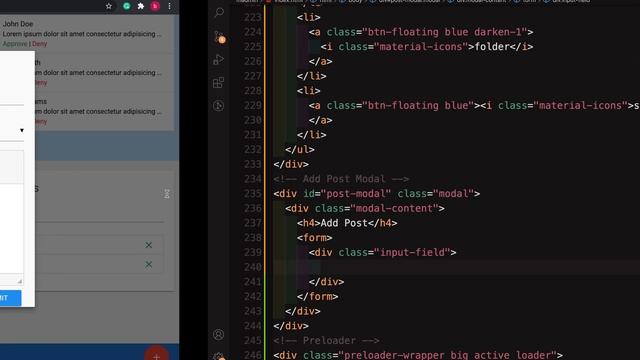The image size is (640, 360).
Task: Open Chrome's three-dot menu
Action: pyautogui.click(x=169, y=6)
